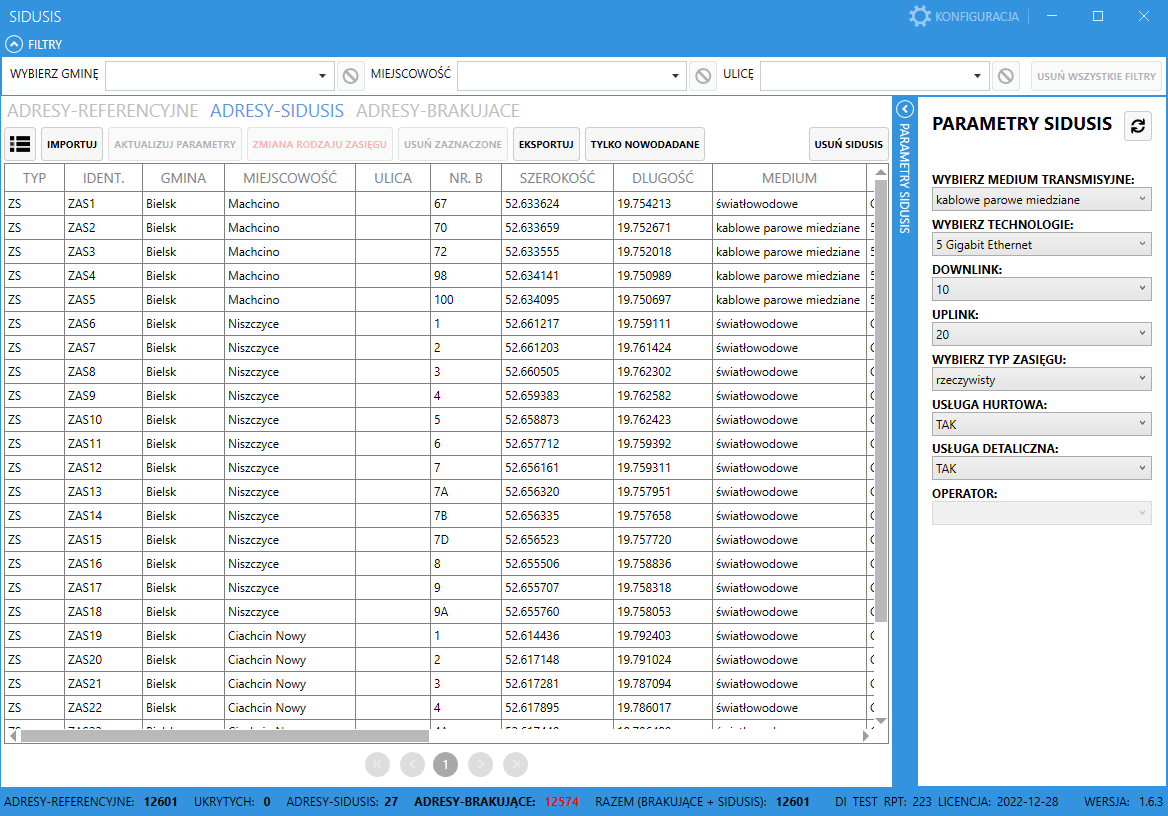Expand the Wybierz Technologię combo box
The width and height of the screenshot is (1168, 816).
click(x=1041, y=244)
